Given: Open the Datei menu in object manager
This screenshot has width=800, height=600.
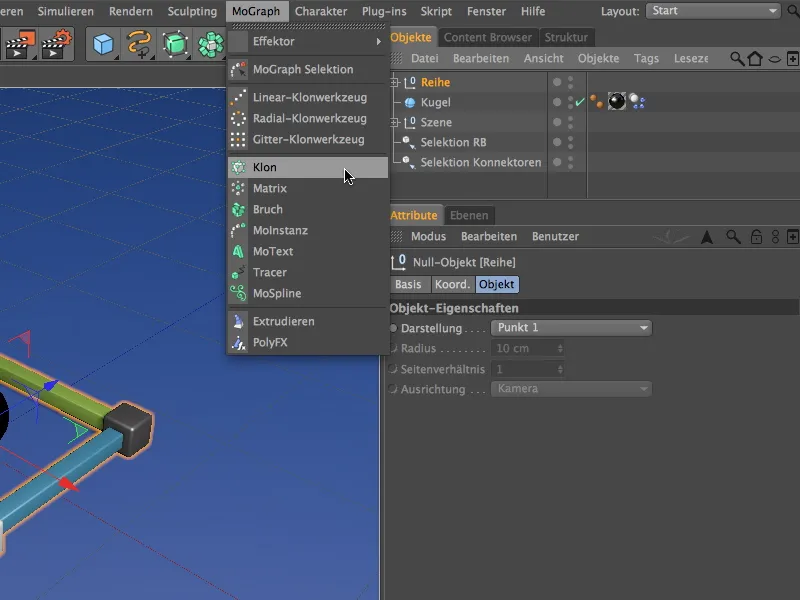Looking at the screenshot, I should [x=424, y=59].
